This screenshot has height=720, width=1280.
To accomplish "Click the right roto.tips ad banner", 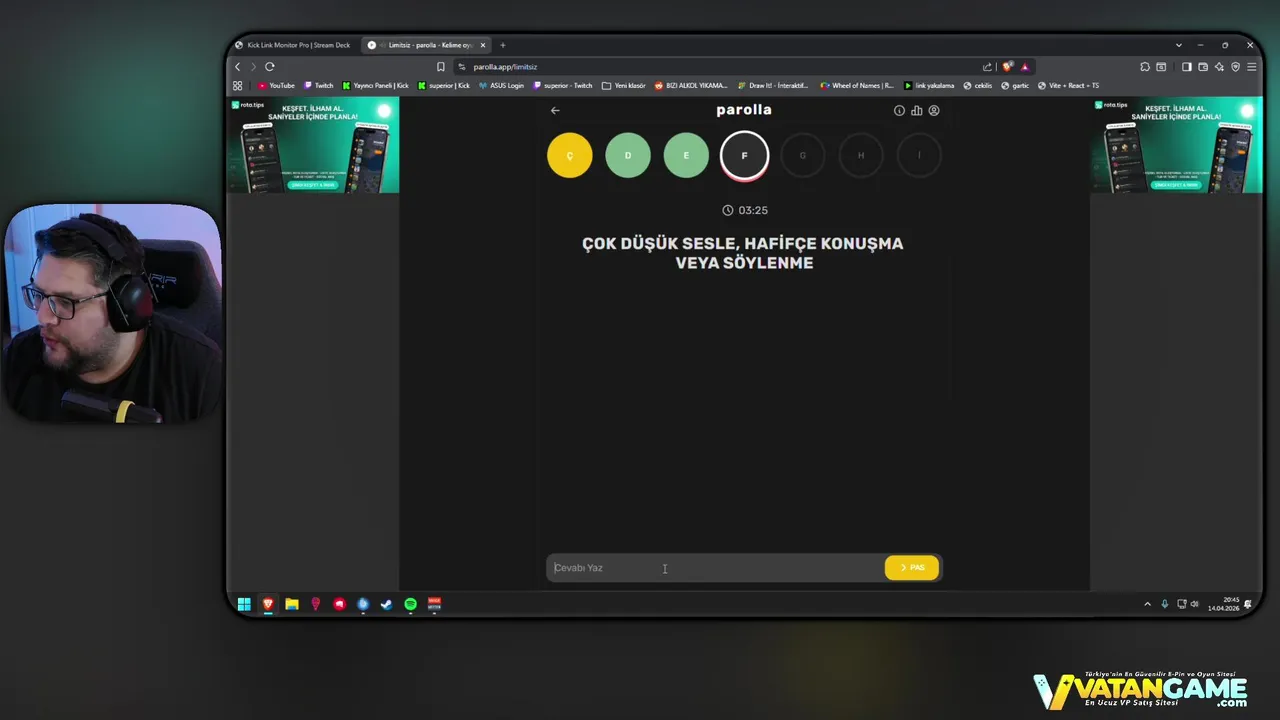I will point(1177,145).
